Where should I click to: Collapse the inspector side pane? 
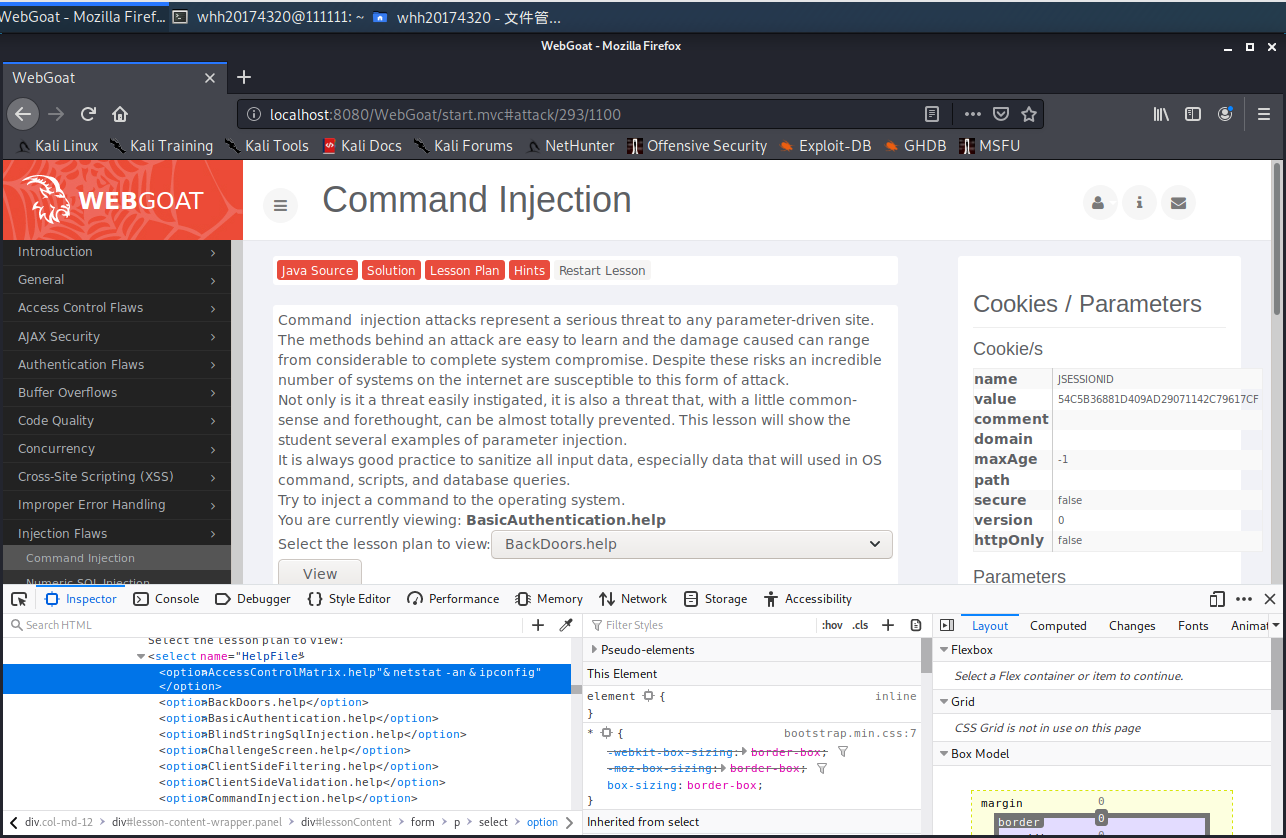pos(947,625)
